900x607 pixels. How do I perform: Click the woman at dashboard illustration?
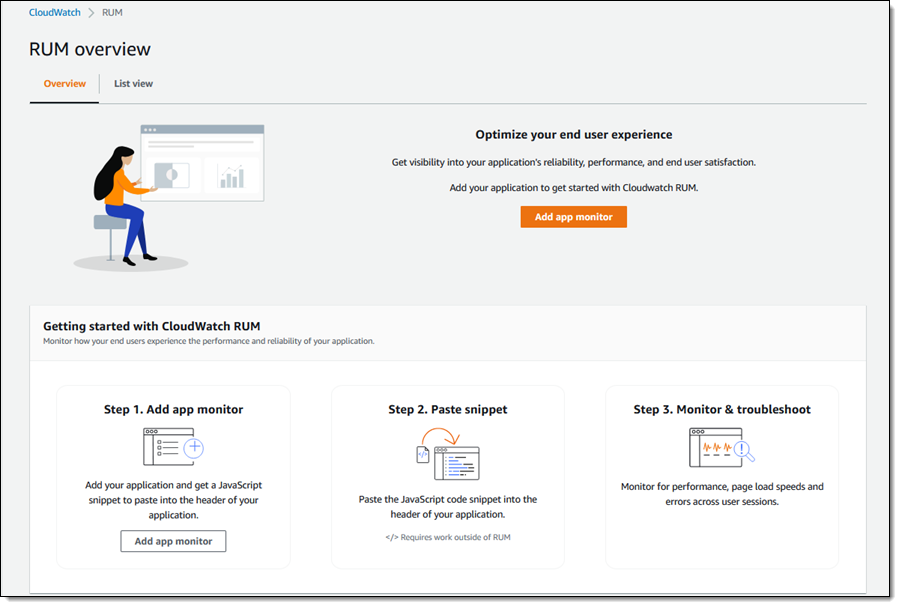point(169,197)
